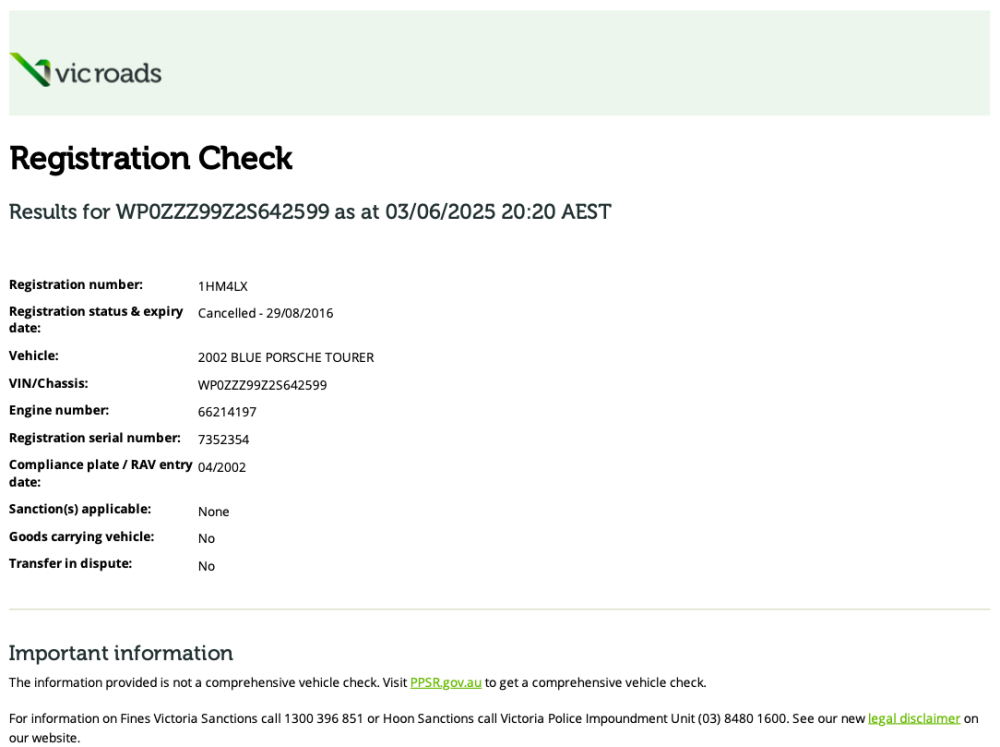Click the Registration number: label
This screenshot has width=1000, height=747.
(x=76, y=285)
